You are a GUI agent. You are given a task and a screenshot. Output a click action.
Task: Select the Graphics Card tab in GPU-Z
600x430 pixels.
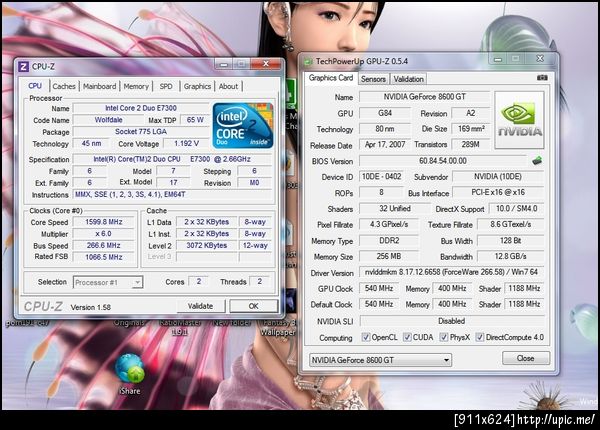331,78
